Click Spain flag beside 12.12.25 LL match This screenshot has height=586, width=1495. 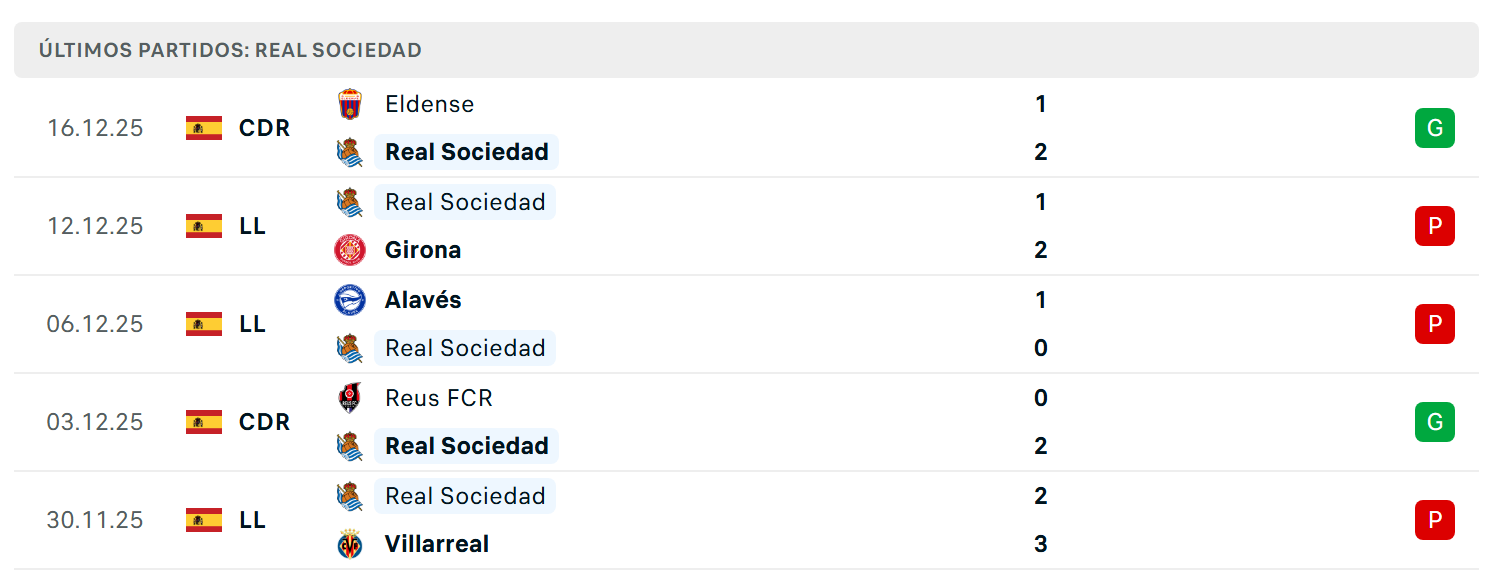pos(204,226)
